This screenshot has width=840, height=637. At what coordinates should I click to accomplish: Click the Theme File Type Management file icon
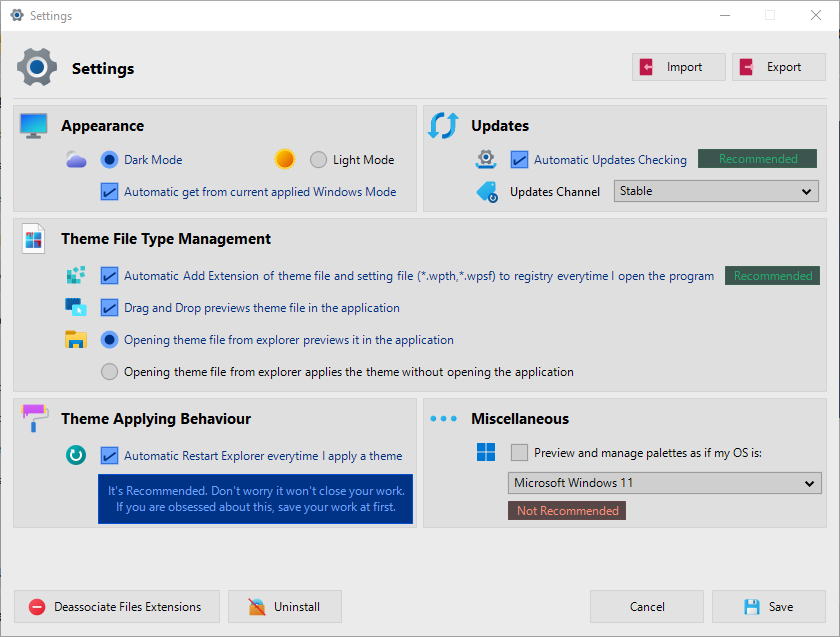33,238
